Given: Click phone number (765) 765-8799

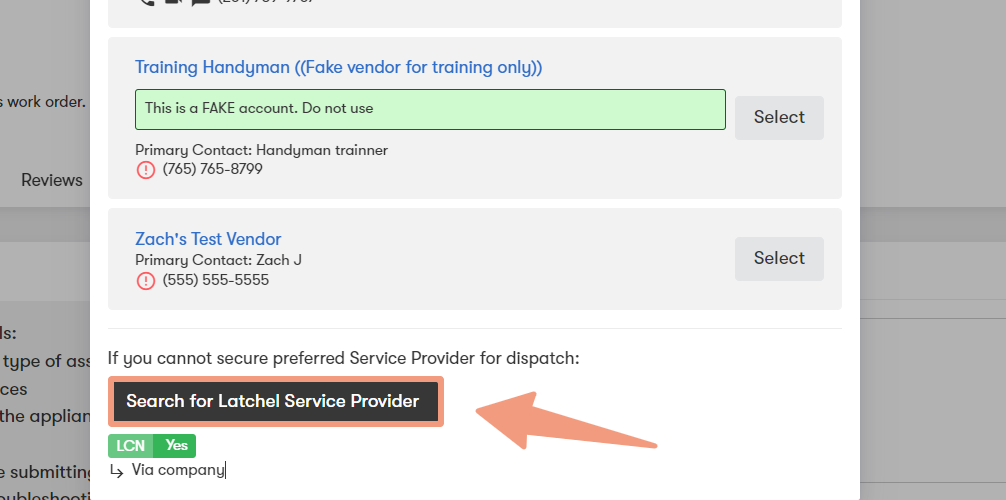Looking at the screenshot, I should pos(212,169).
